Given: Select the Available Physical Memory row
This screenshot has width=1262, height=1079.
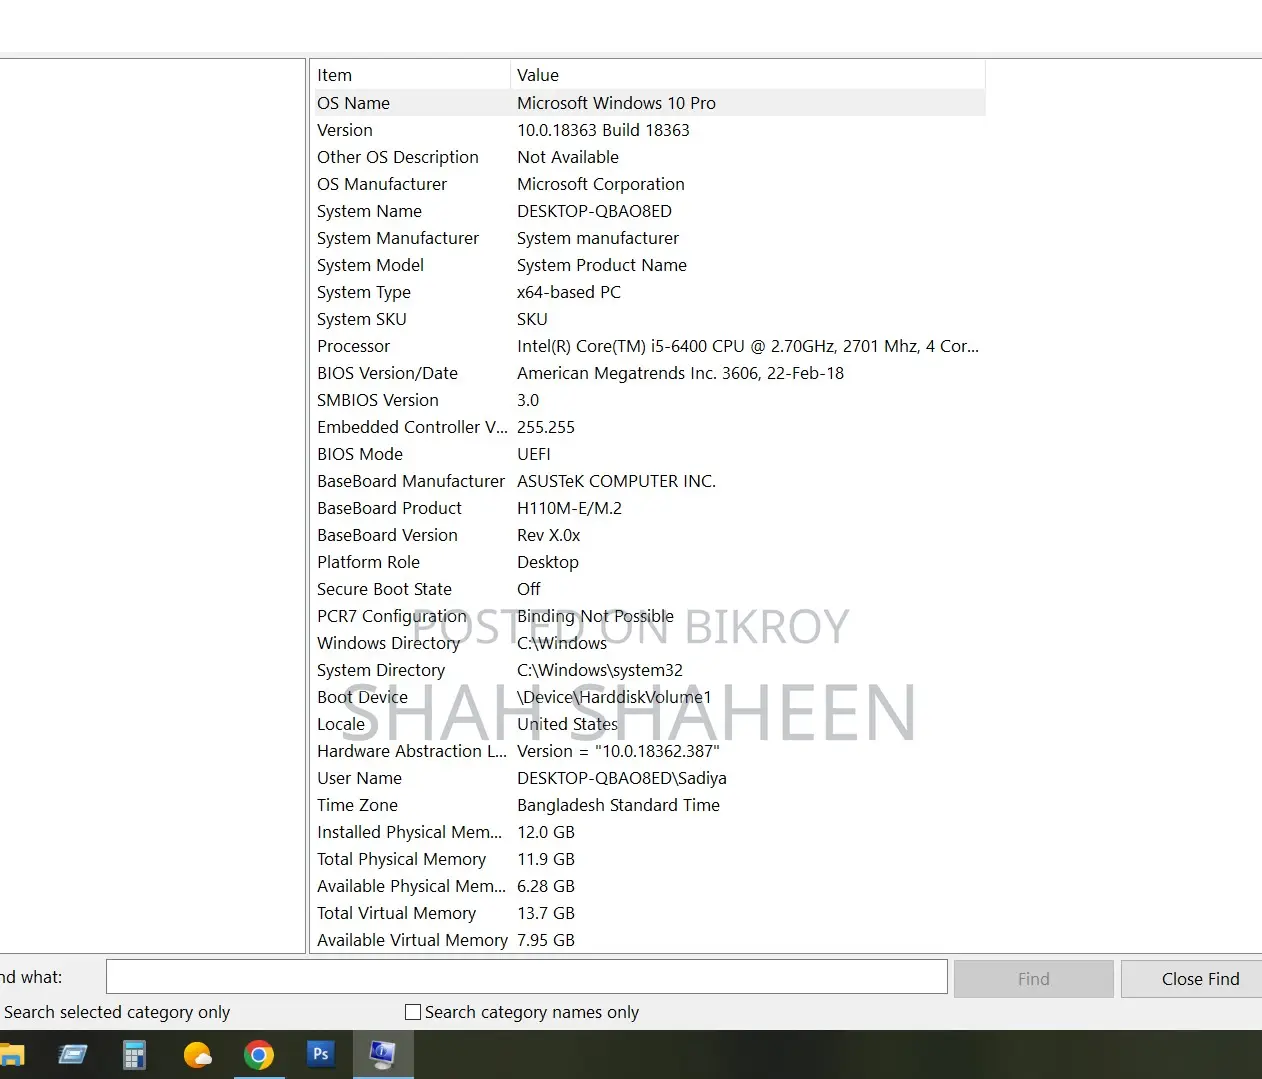Looking at the screenshot, I should click(x=650, y=886).
